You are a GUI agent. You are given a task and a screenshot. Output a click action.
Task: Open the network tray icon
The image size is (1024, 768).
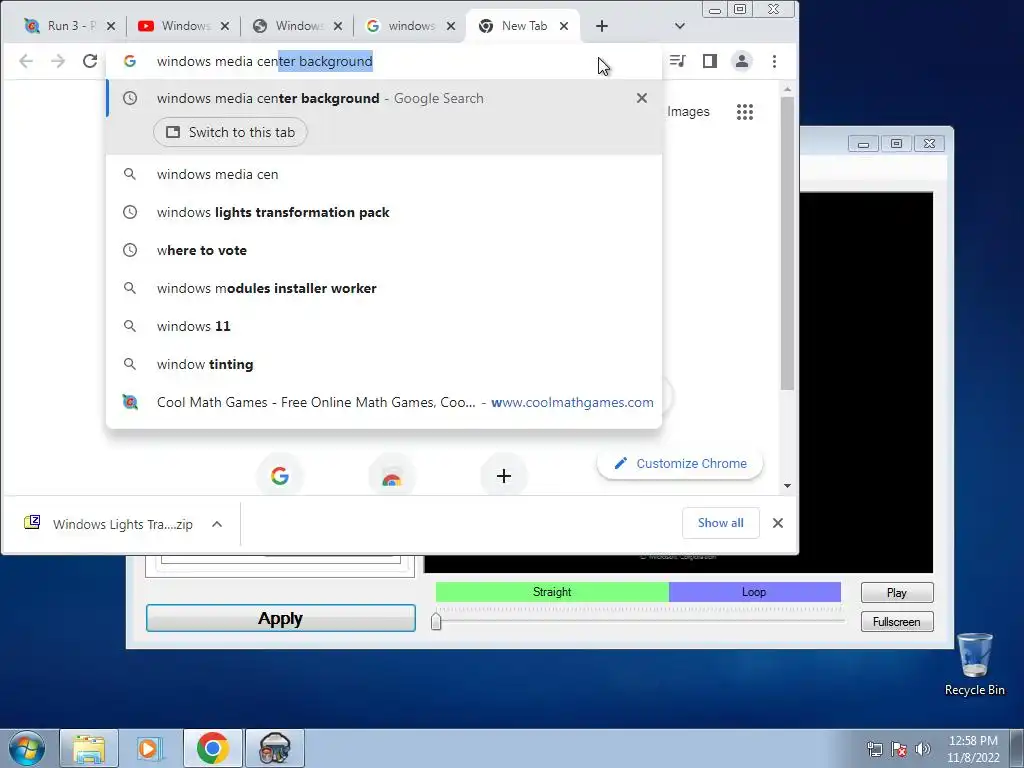(874, 749)
